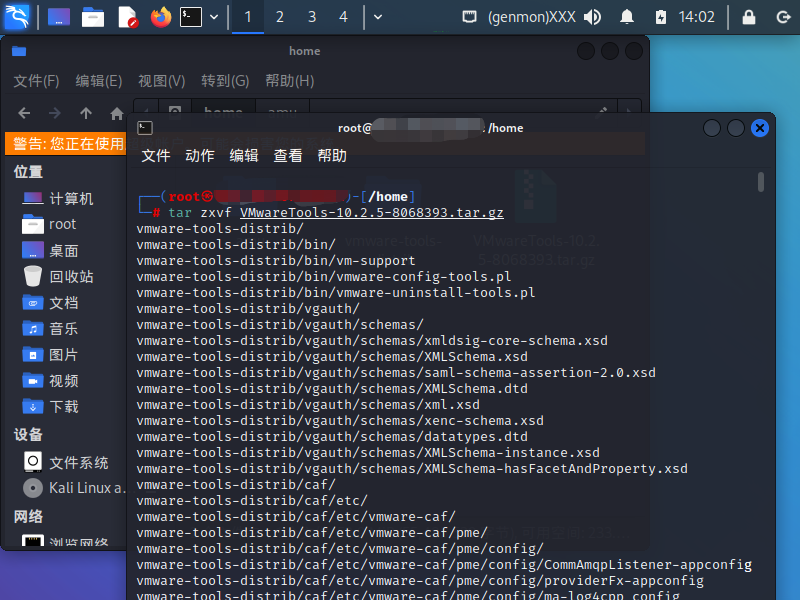Switch to workspace 4
800x600 pixels.
[343, 17]
